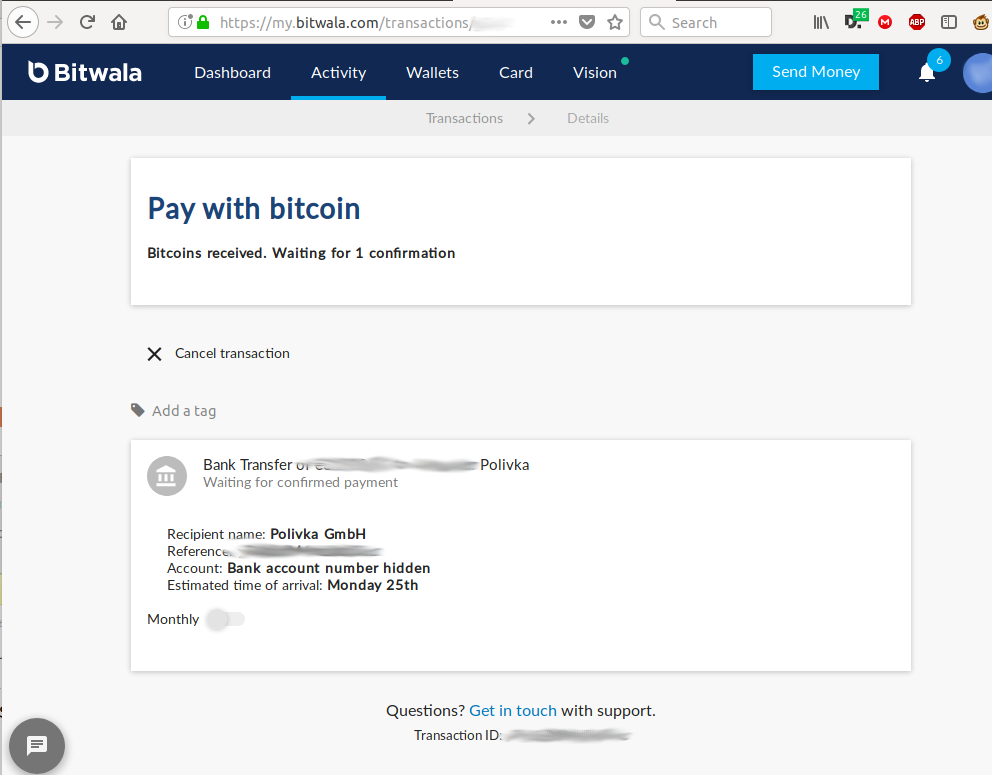Screen dimensions: 992x775
Task: Click the browser forward arrow
Action: [x=56, y=23]
